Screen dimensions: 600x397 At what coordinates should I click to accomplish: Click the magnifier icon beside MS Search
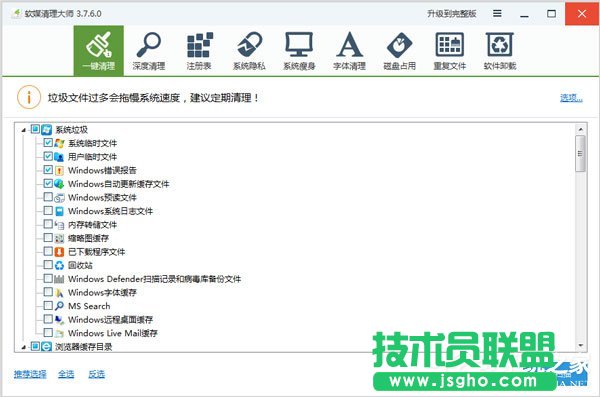point(59,306)
